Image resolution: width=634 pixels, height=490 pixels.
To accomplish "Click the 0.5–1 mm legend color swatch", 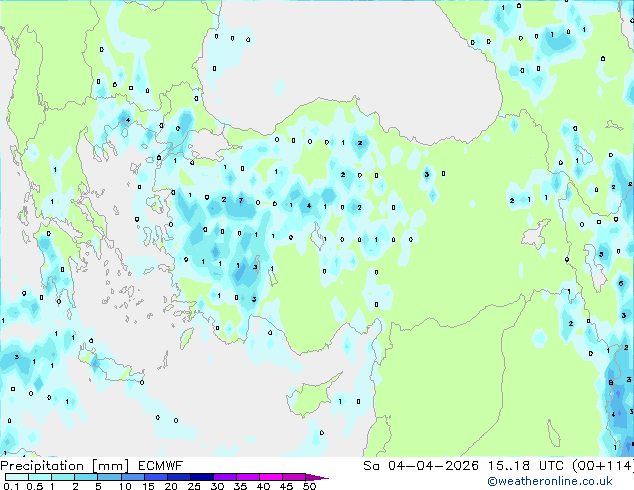I will [x=40, y=477].
